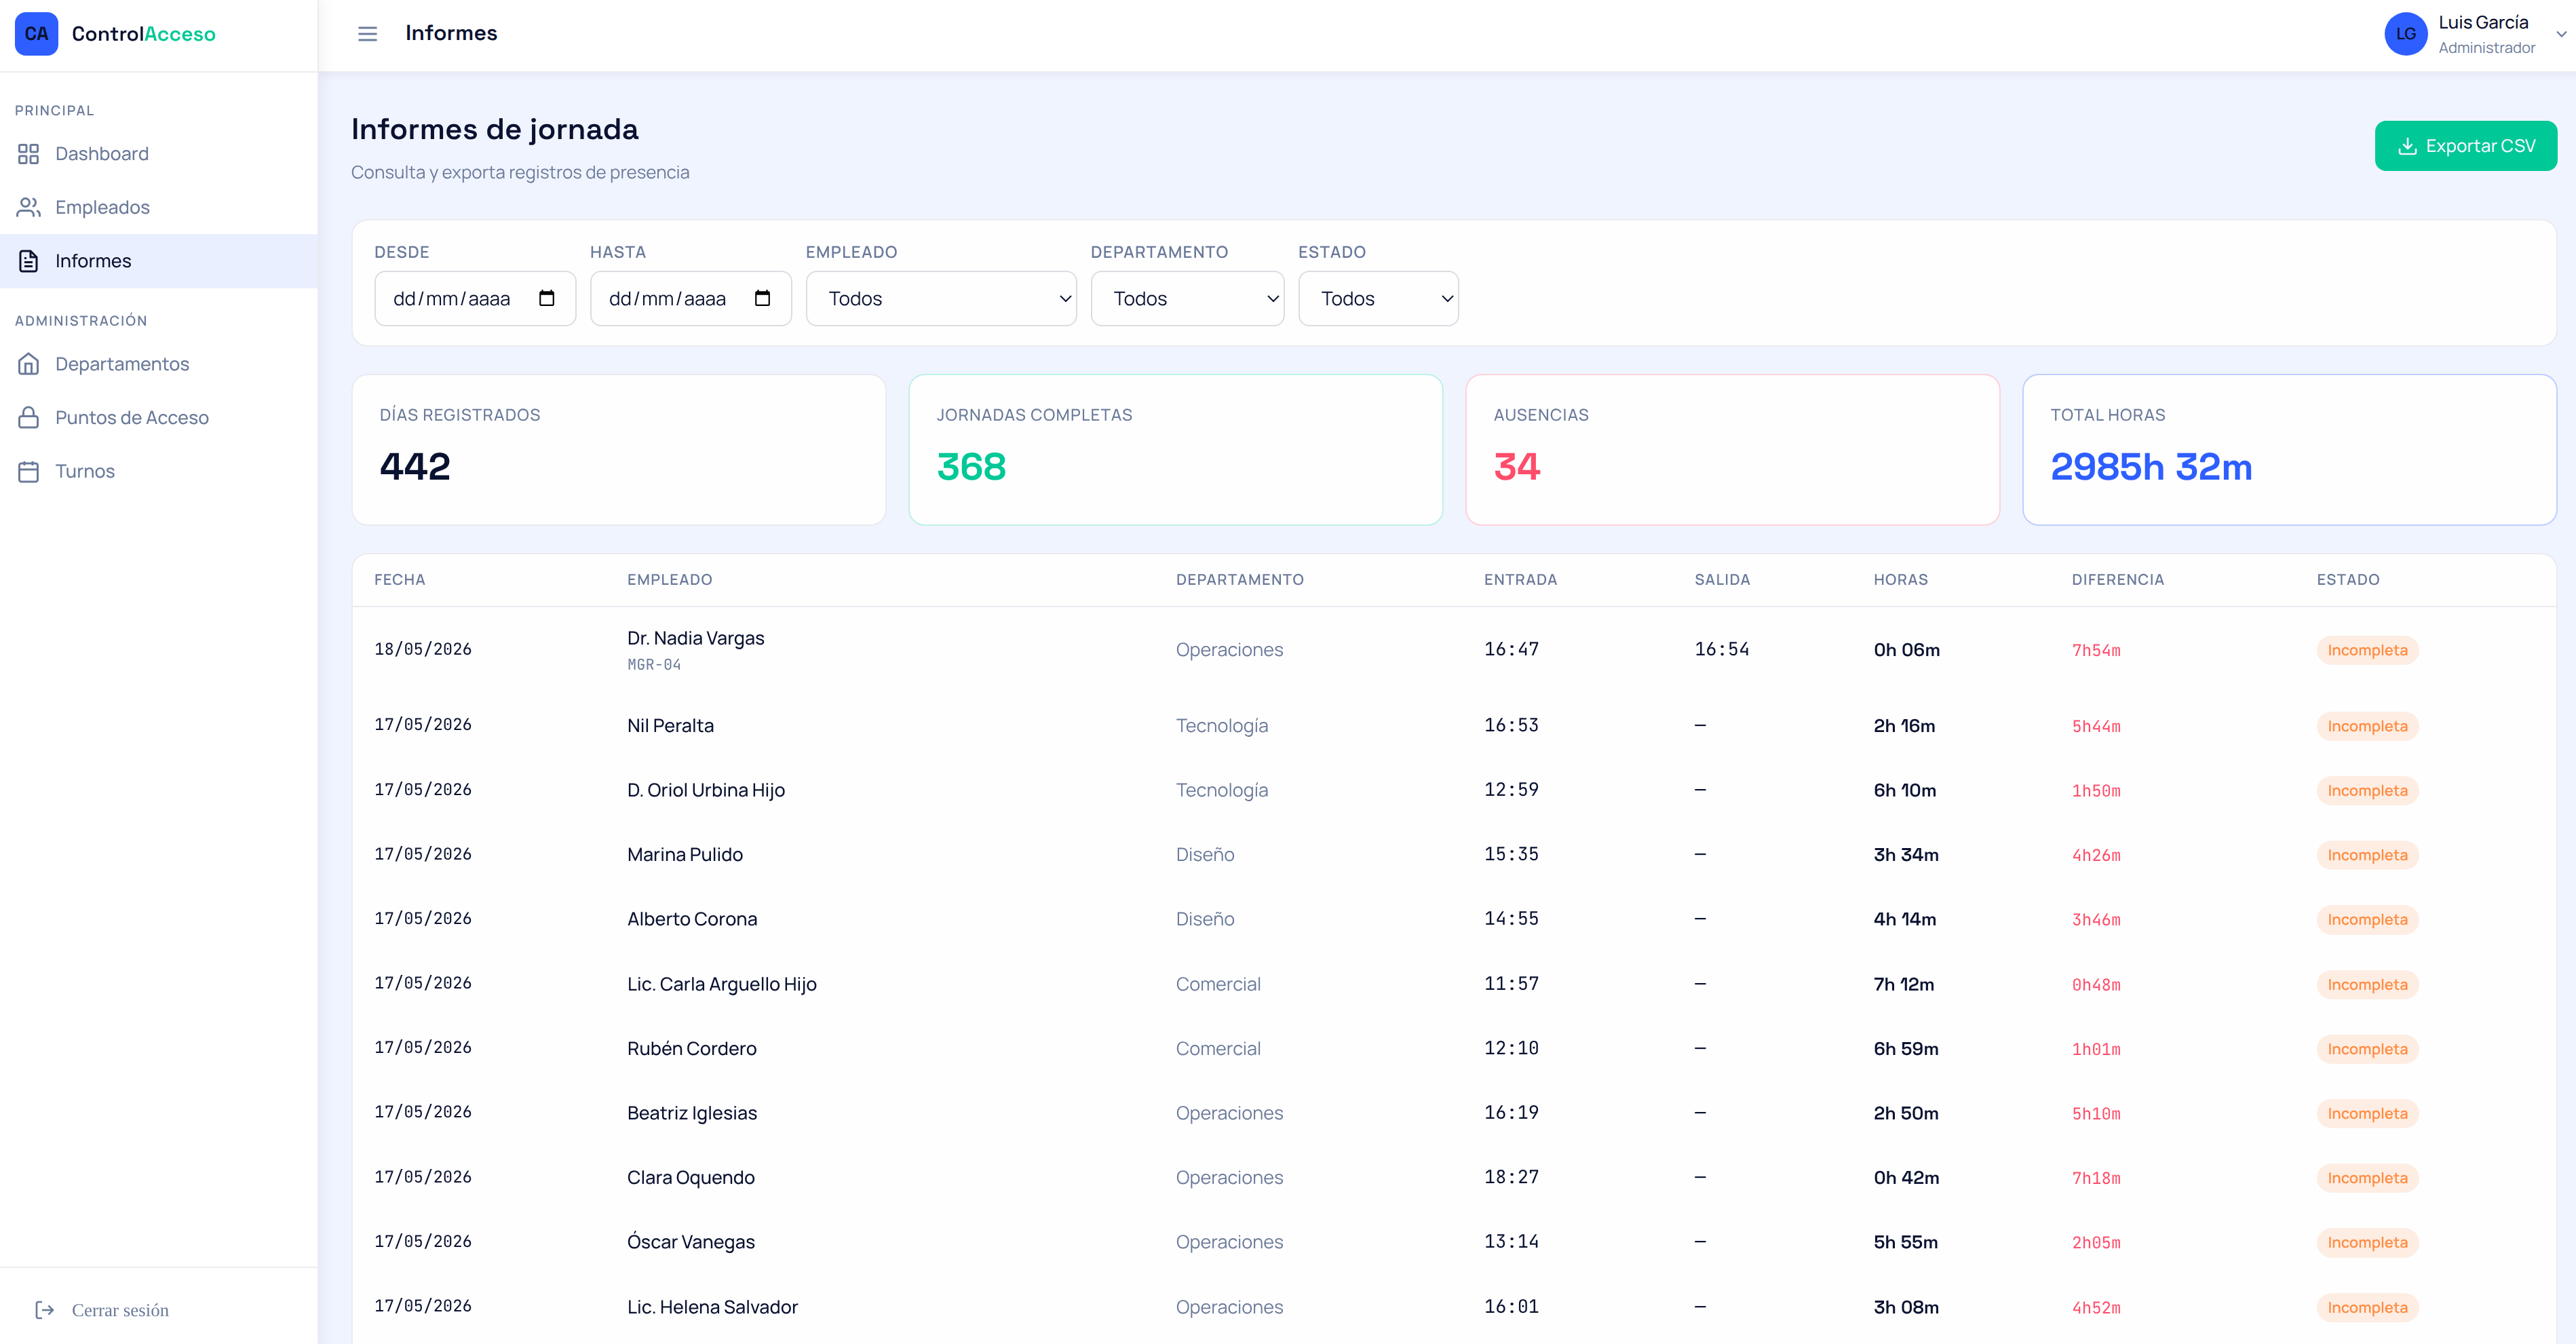Click the Exportar CSV button
2576x1344 pixels.
(2465, 146)
